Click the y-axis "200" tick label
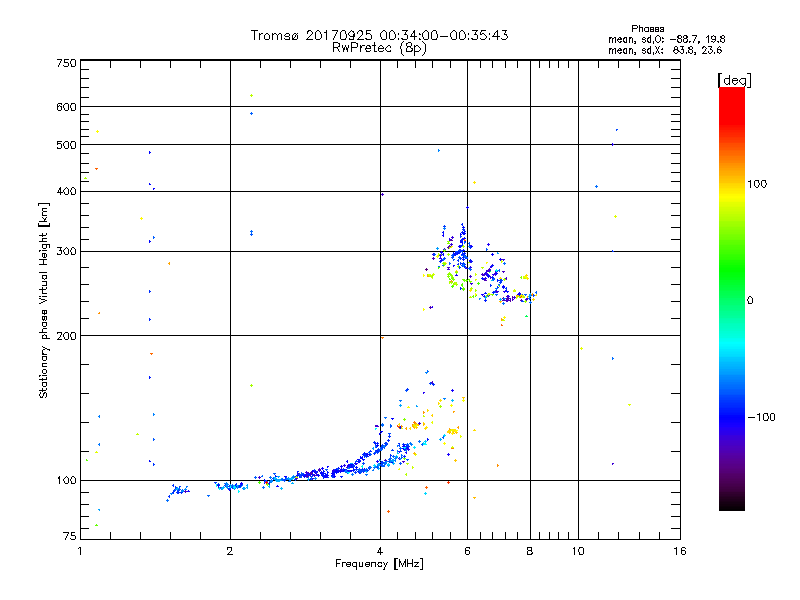Image resolution: width=800 pixels, height=600 pixels. point(66,336)
